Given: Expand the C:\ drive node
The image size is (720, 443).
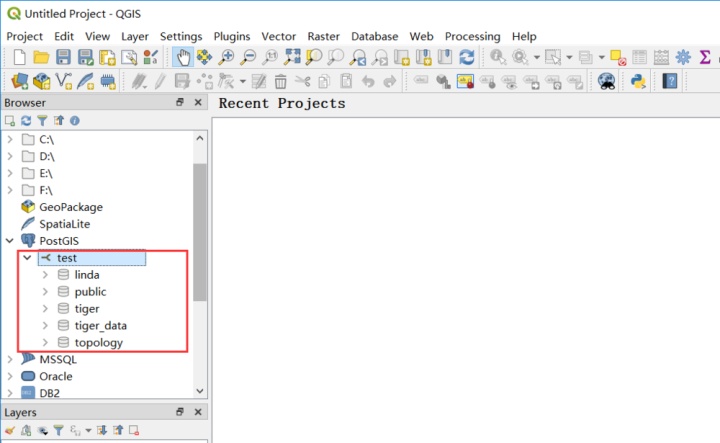Looking at the screenshot, I should [x=10, y=139].
